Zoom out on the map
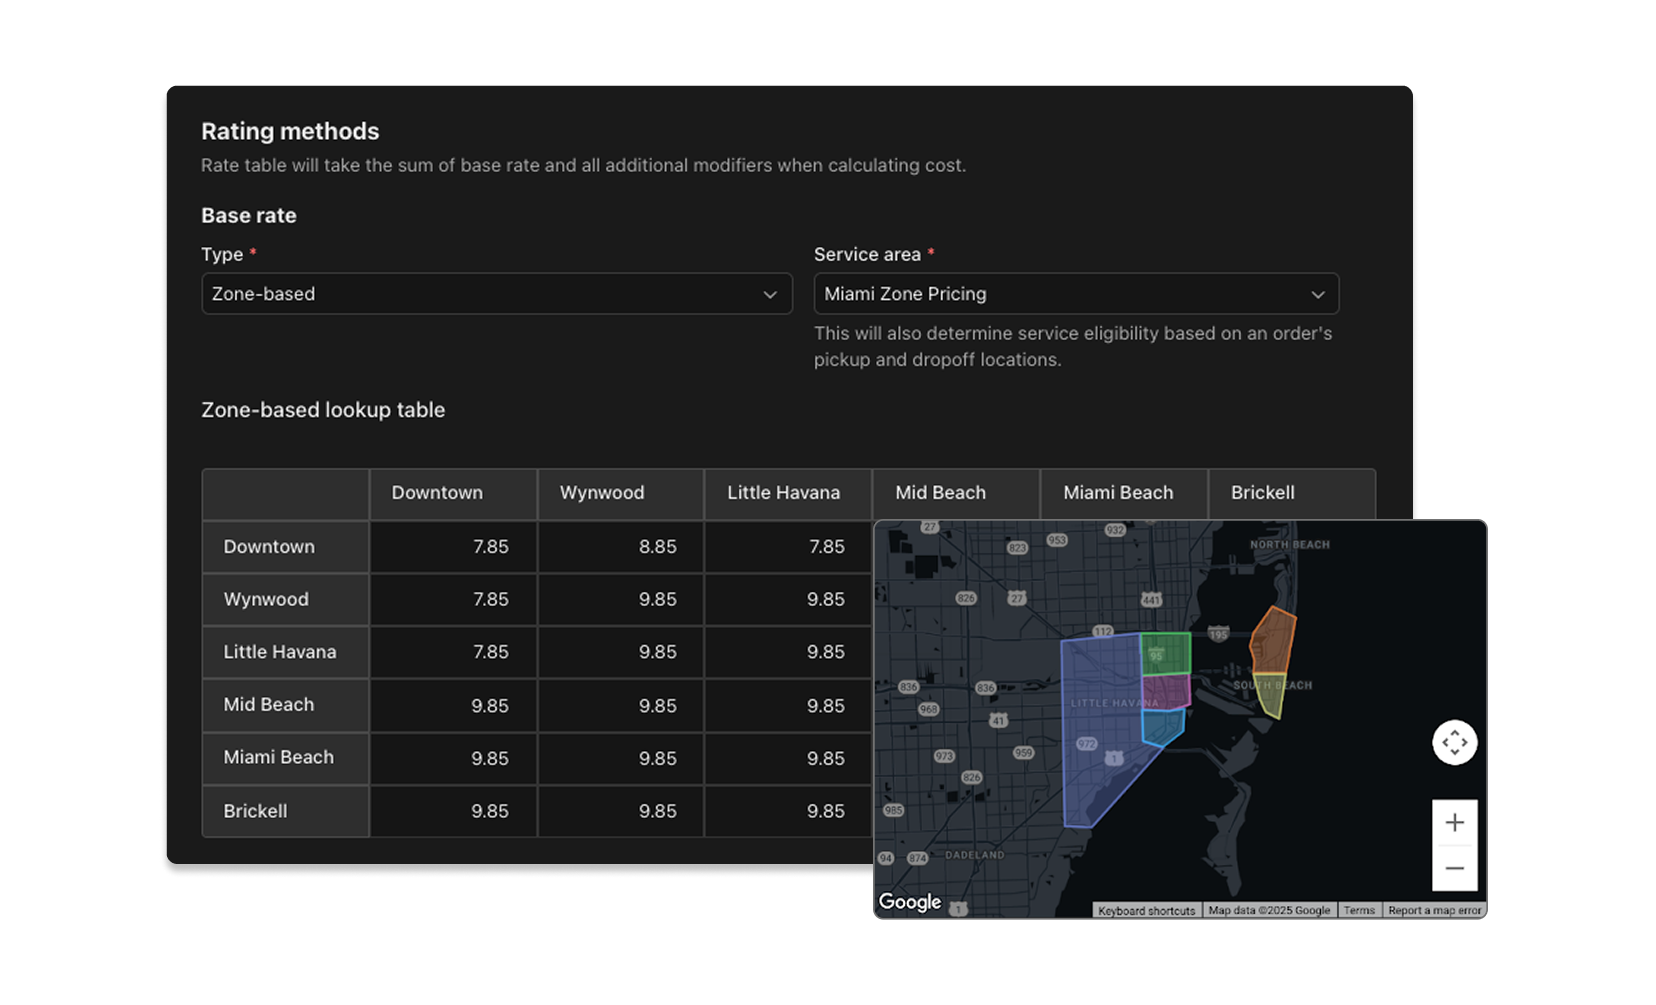 pos(1454,868)
